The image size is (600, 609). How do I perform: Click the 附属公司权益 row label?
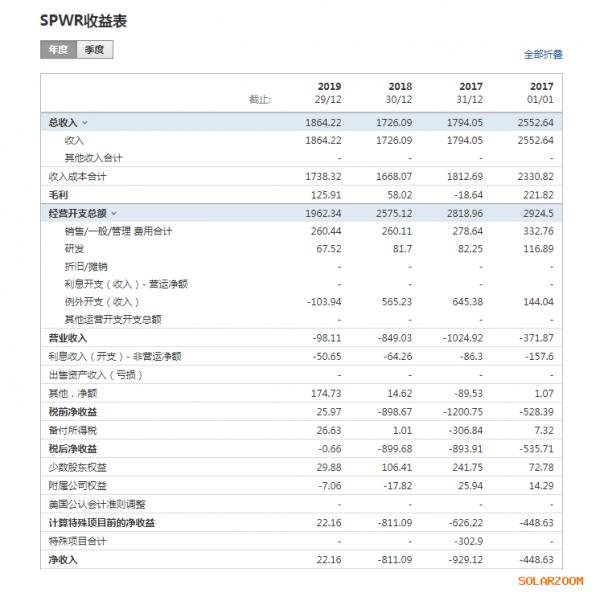click(77, 485)
